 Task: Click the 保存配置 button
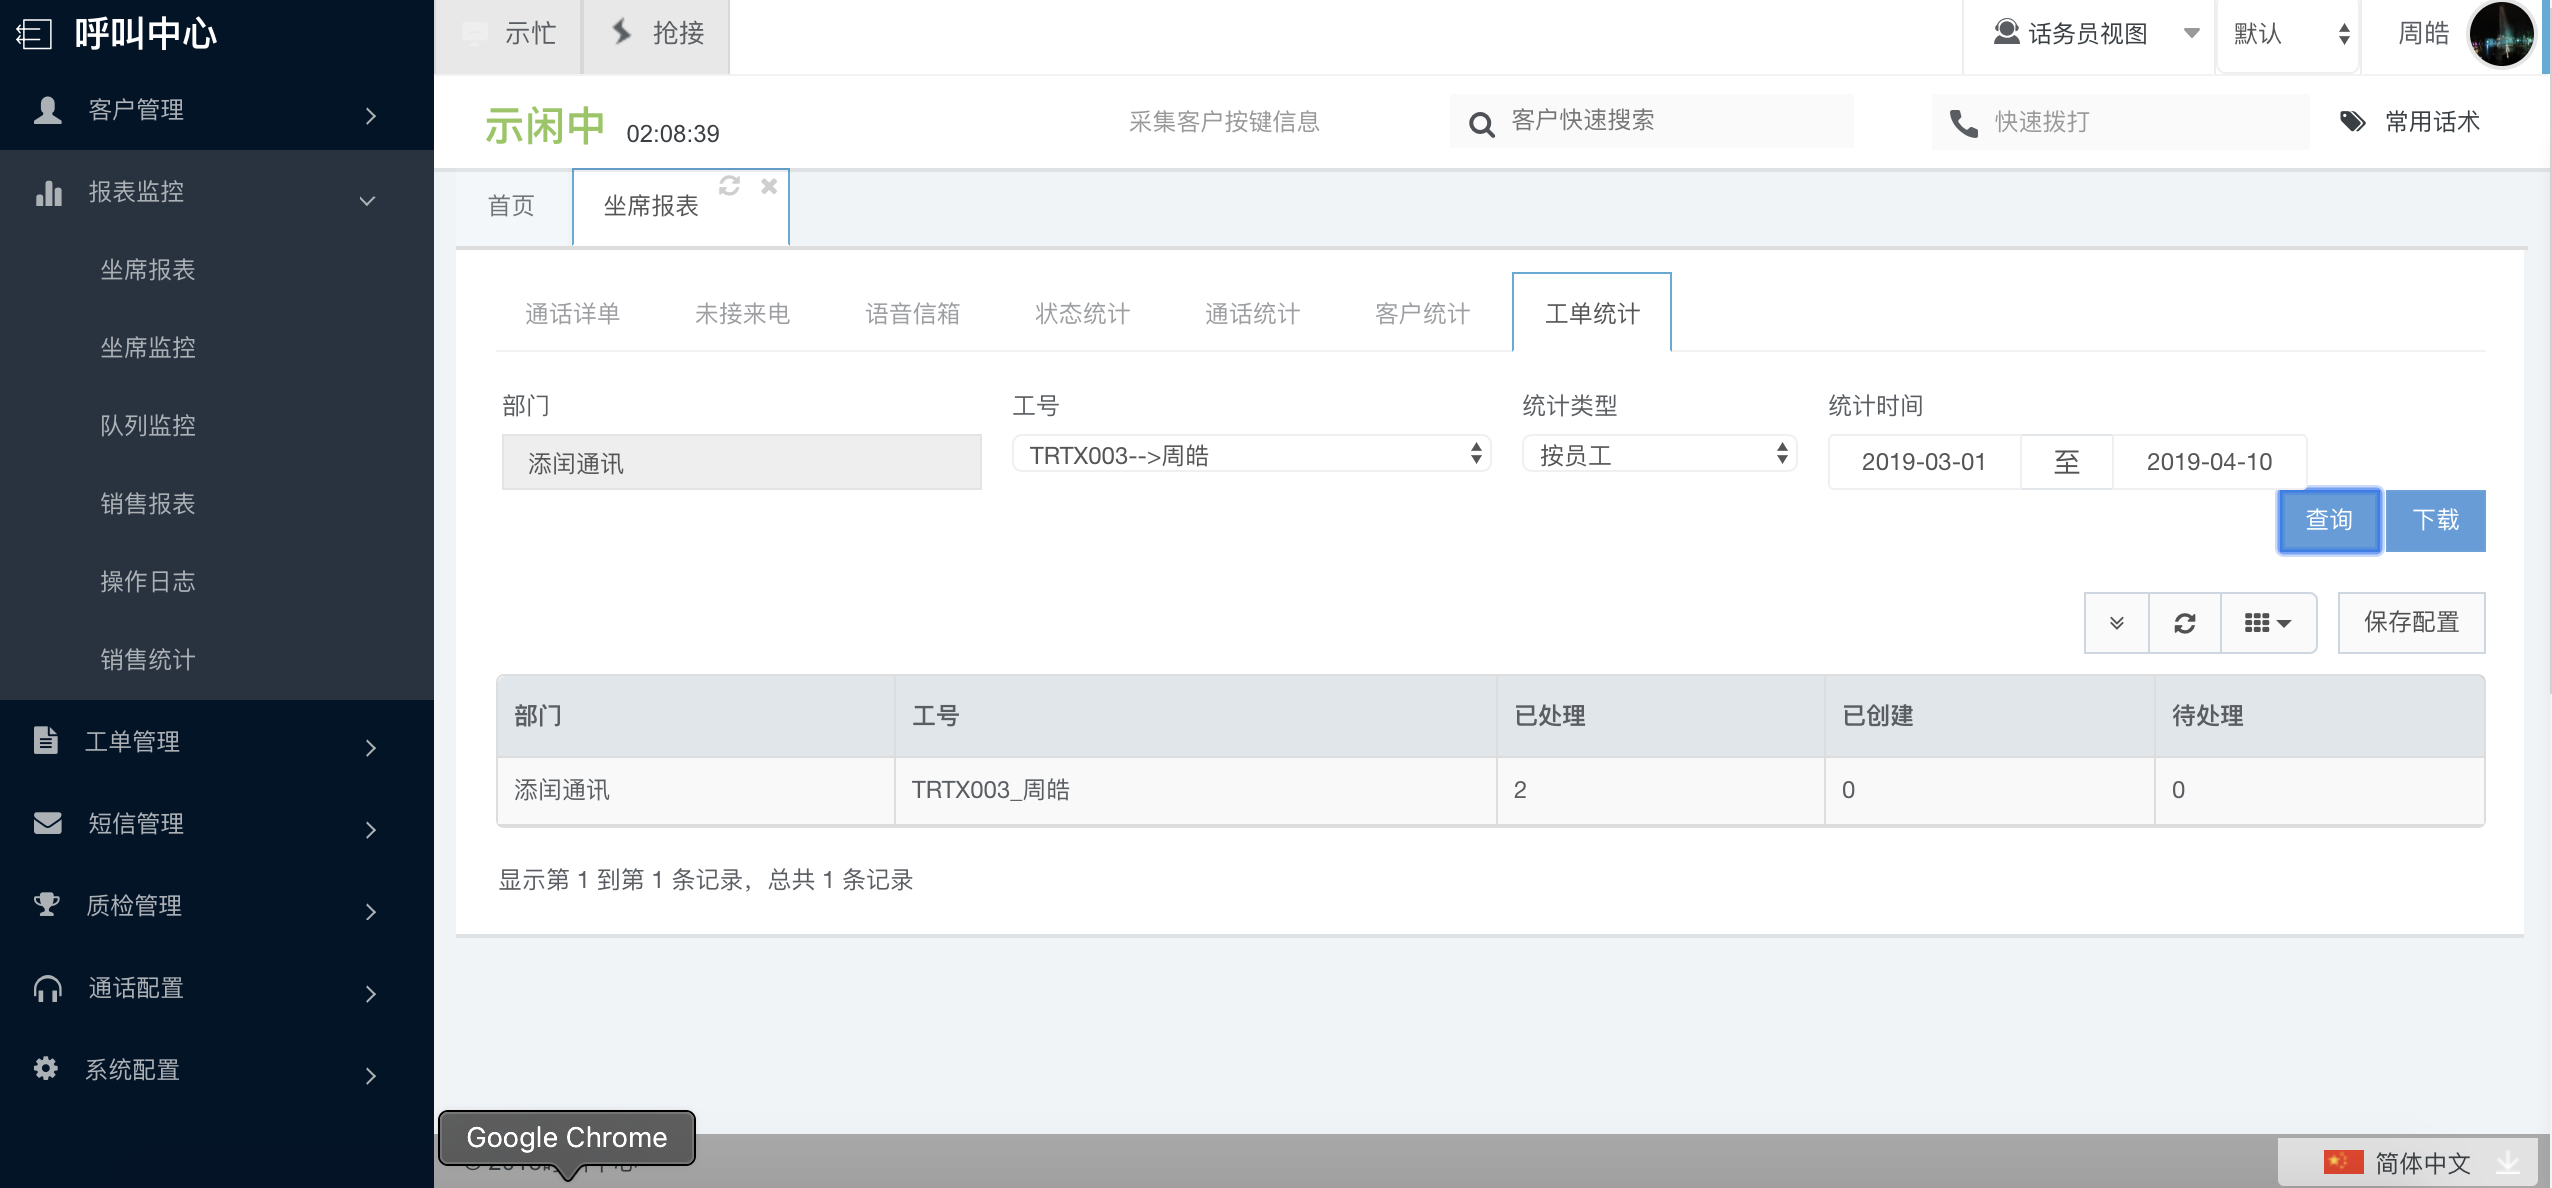point(2410,623)
